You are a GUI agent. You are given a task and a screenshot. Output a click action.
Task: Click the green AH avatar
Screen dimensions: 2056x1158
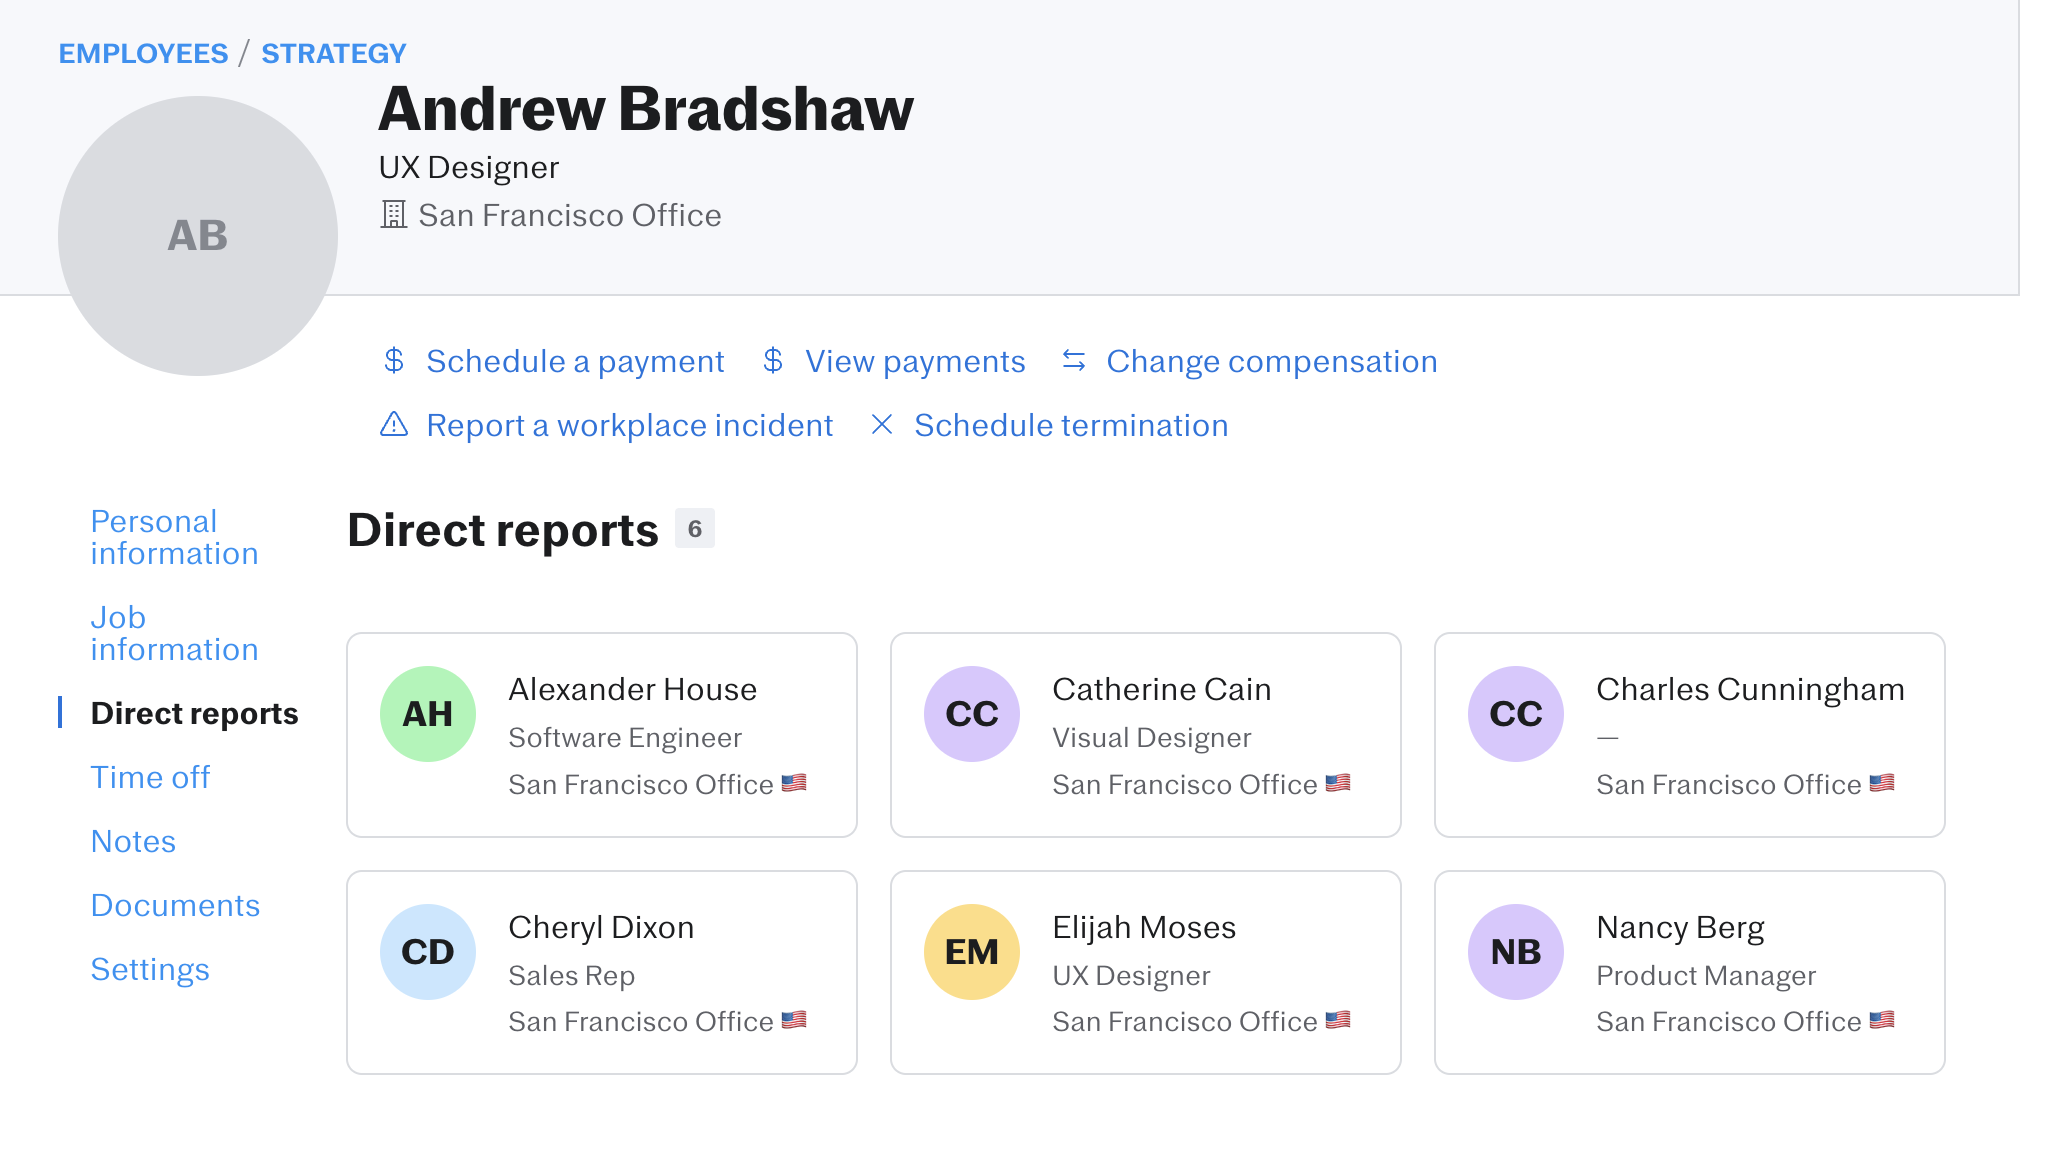(428, 714)
